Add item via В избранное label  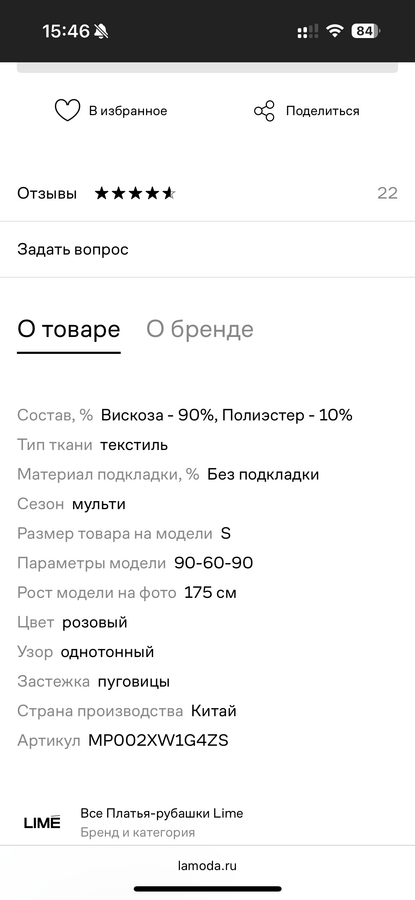pyautogui.click(x=128, y=111)
